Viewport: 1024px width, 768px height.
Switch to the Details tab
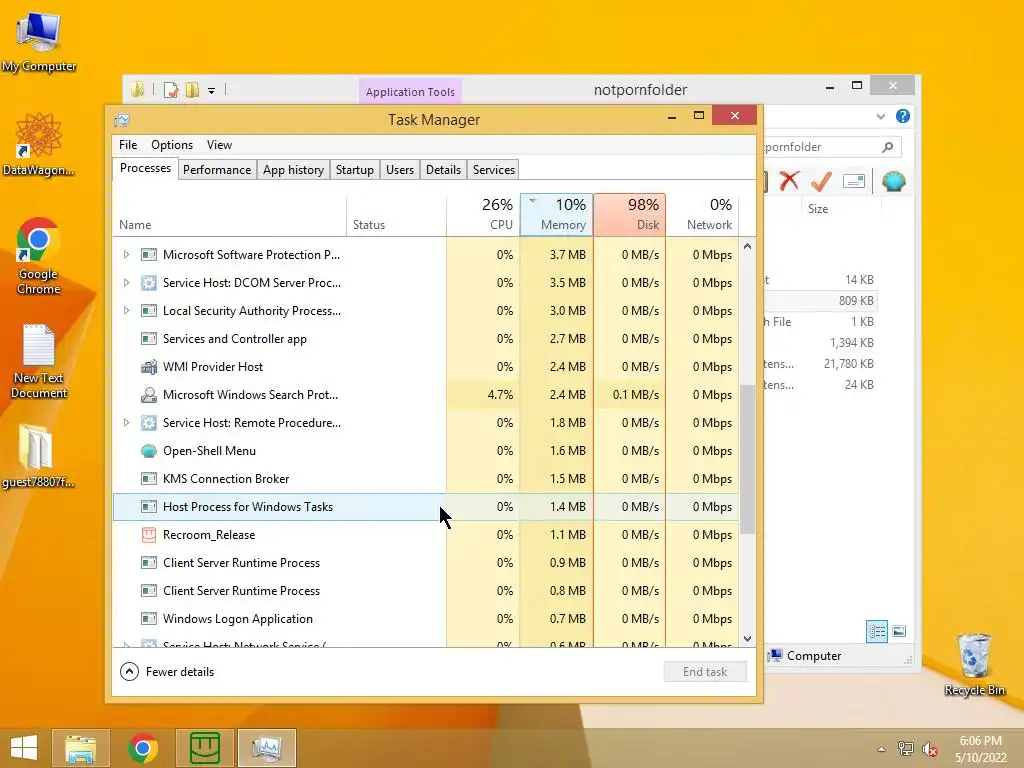click(443, 170)
